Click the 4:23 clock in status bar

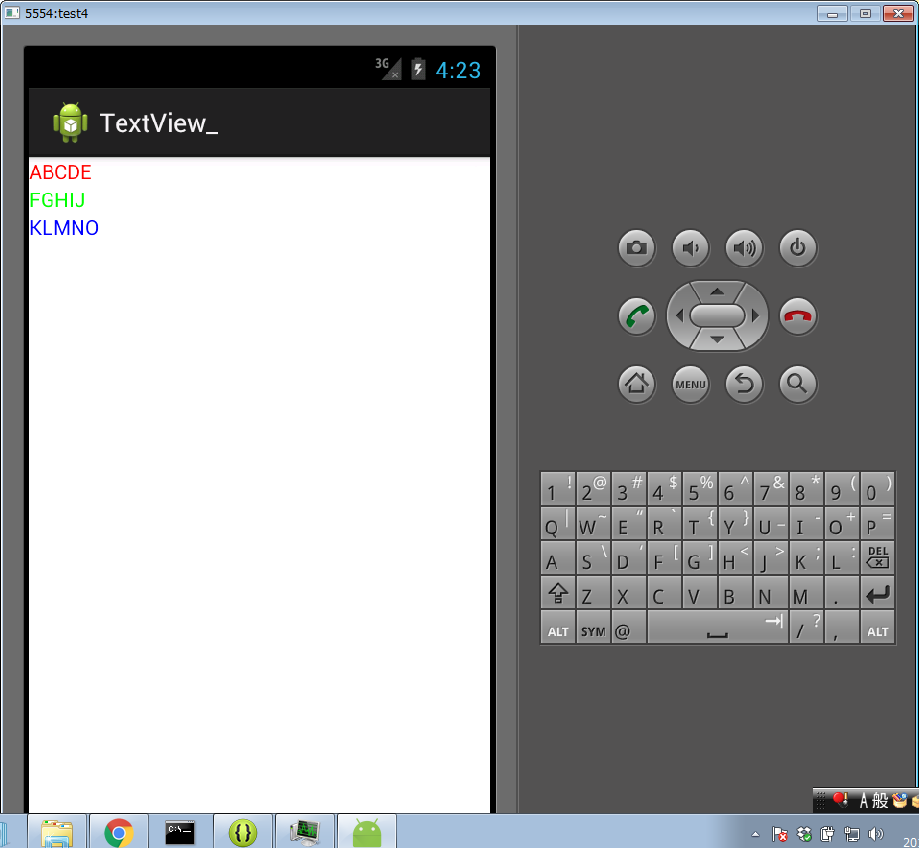[x=458, y=70]
